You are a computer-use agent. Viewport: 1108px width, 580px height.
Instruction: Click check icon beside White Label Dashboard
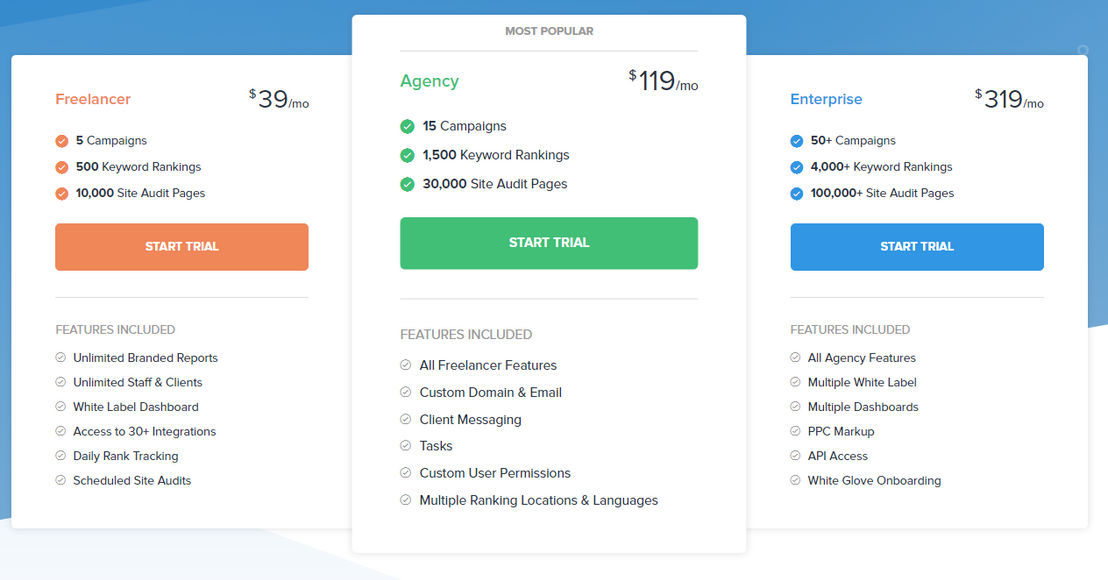tap(61, 406)
